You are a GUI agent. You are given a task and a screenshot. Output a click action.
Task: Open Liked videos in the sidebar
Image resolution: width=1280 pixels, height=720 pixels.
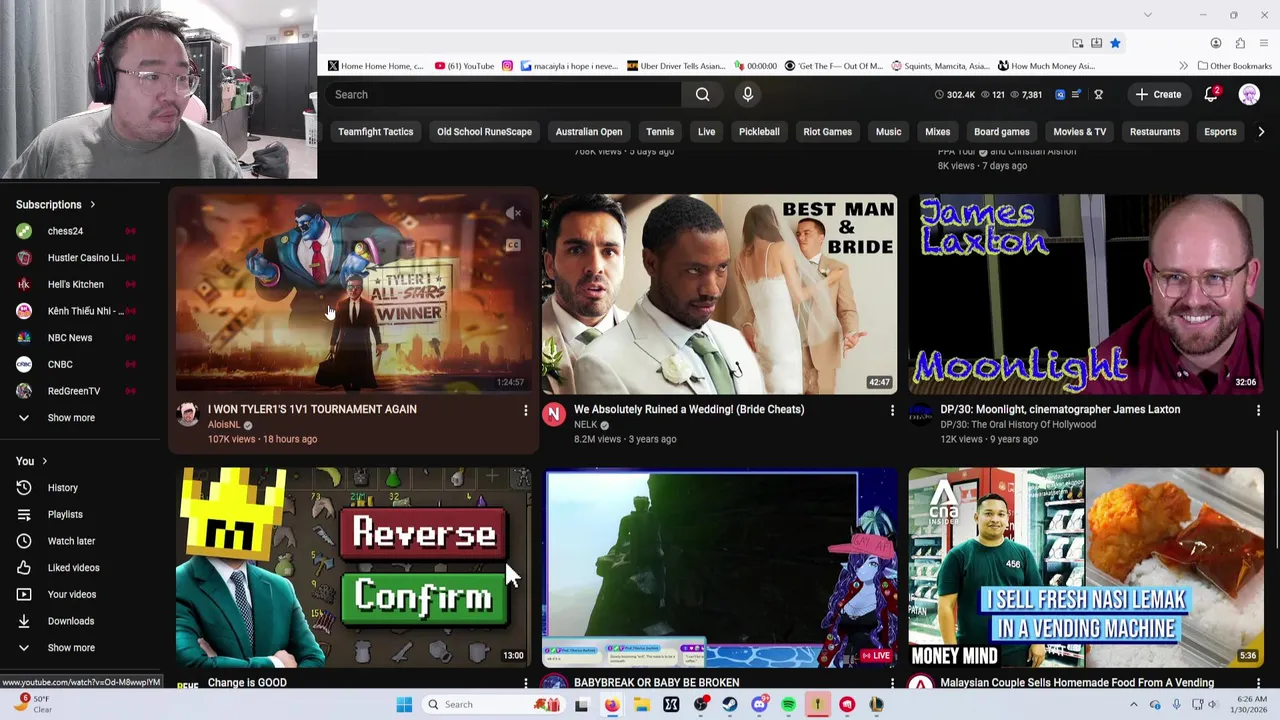[x=80, y=568]
